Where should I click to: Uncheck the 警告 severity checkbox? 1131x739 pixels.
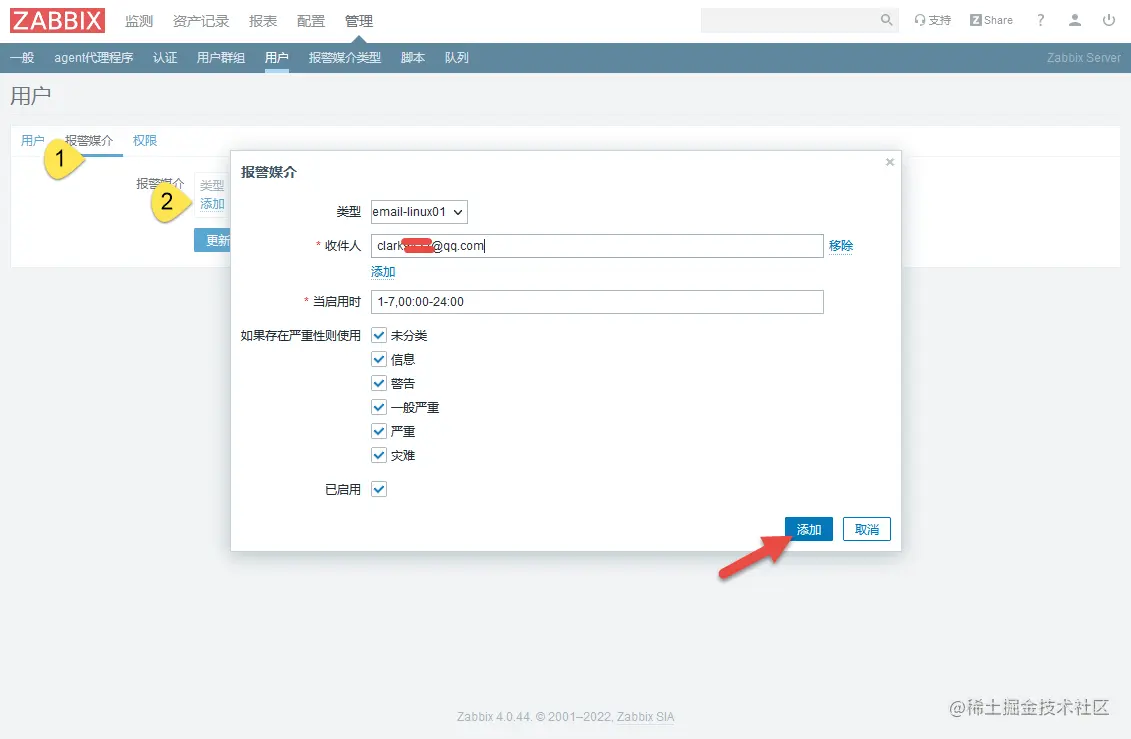pos(378,383)
